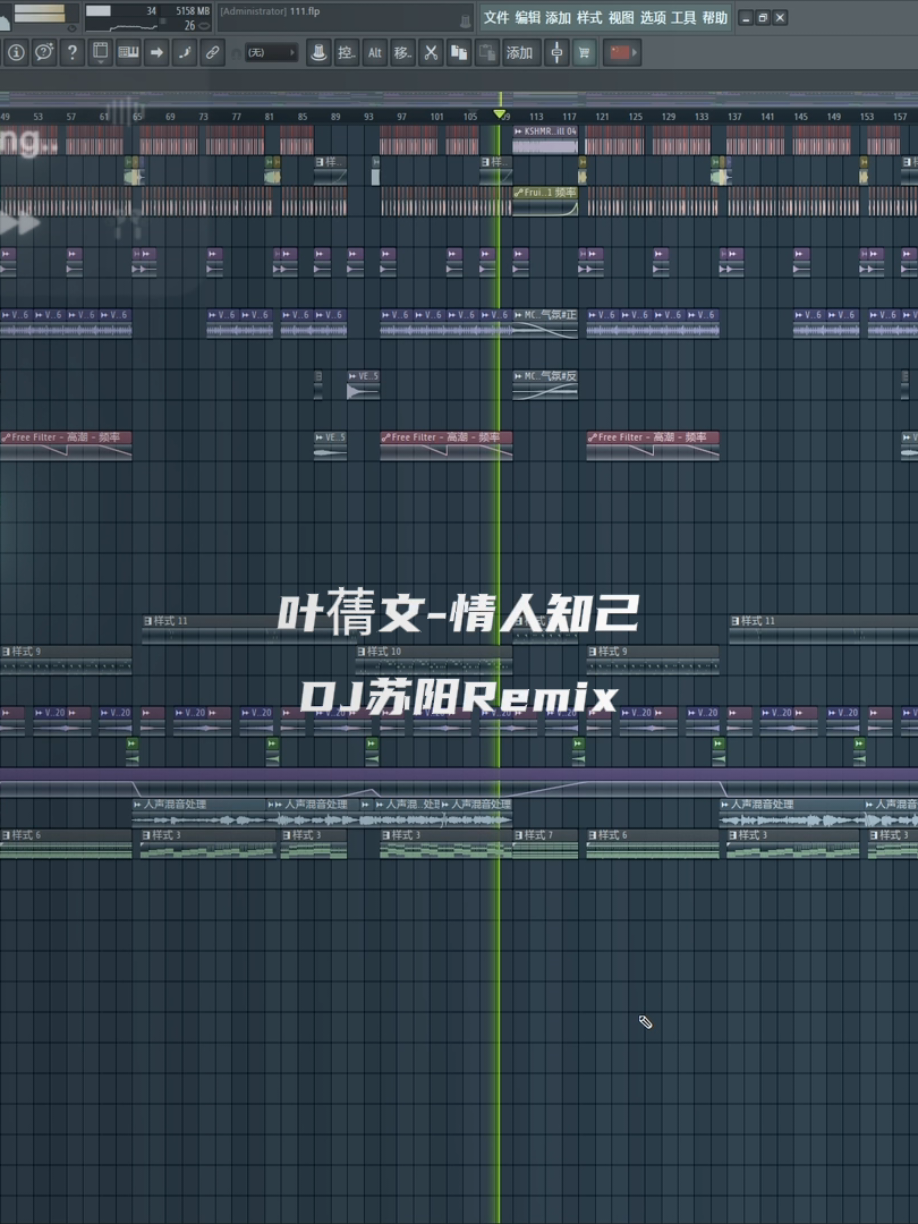Open the snap dropdown showing (无)
Viewport: 918px width, 1224px height.
click(270, 53)
